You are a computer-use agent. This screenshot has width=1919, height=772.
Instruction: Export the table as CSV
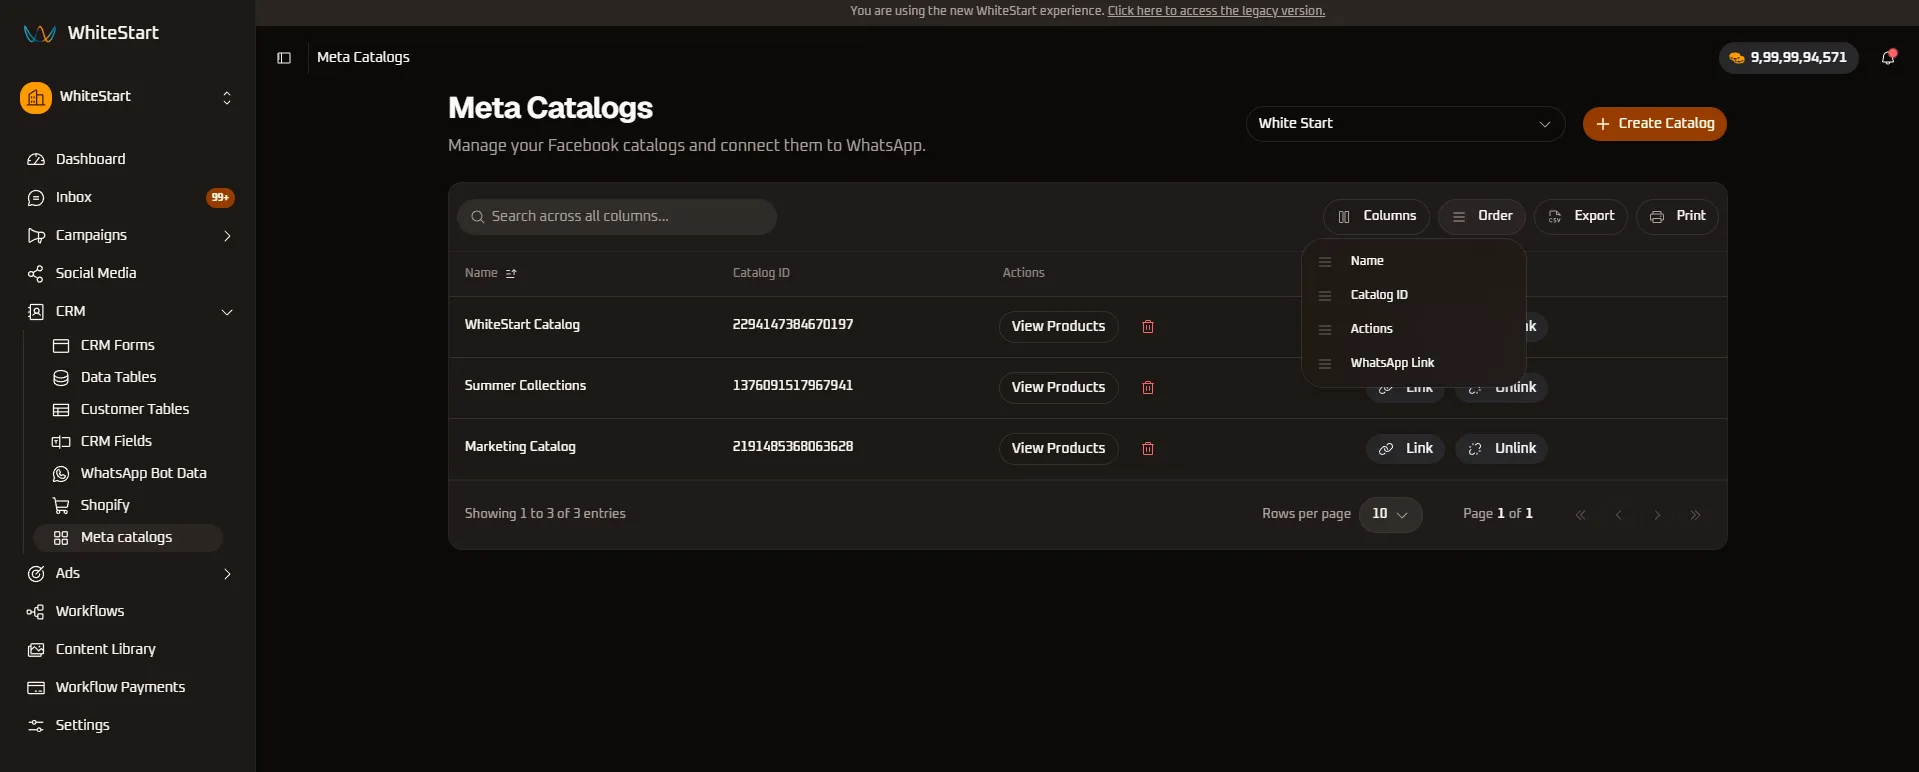click(x=1581, y=217)
